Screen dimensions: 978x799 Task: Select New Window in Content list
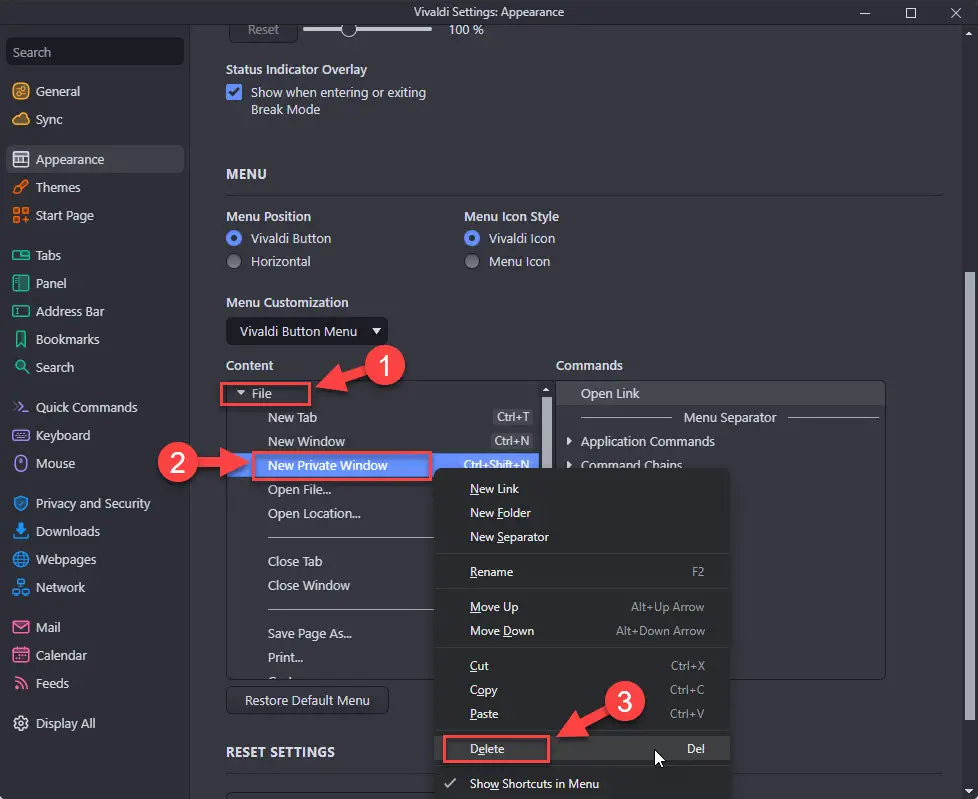tap(383, 441)
